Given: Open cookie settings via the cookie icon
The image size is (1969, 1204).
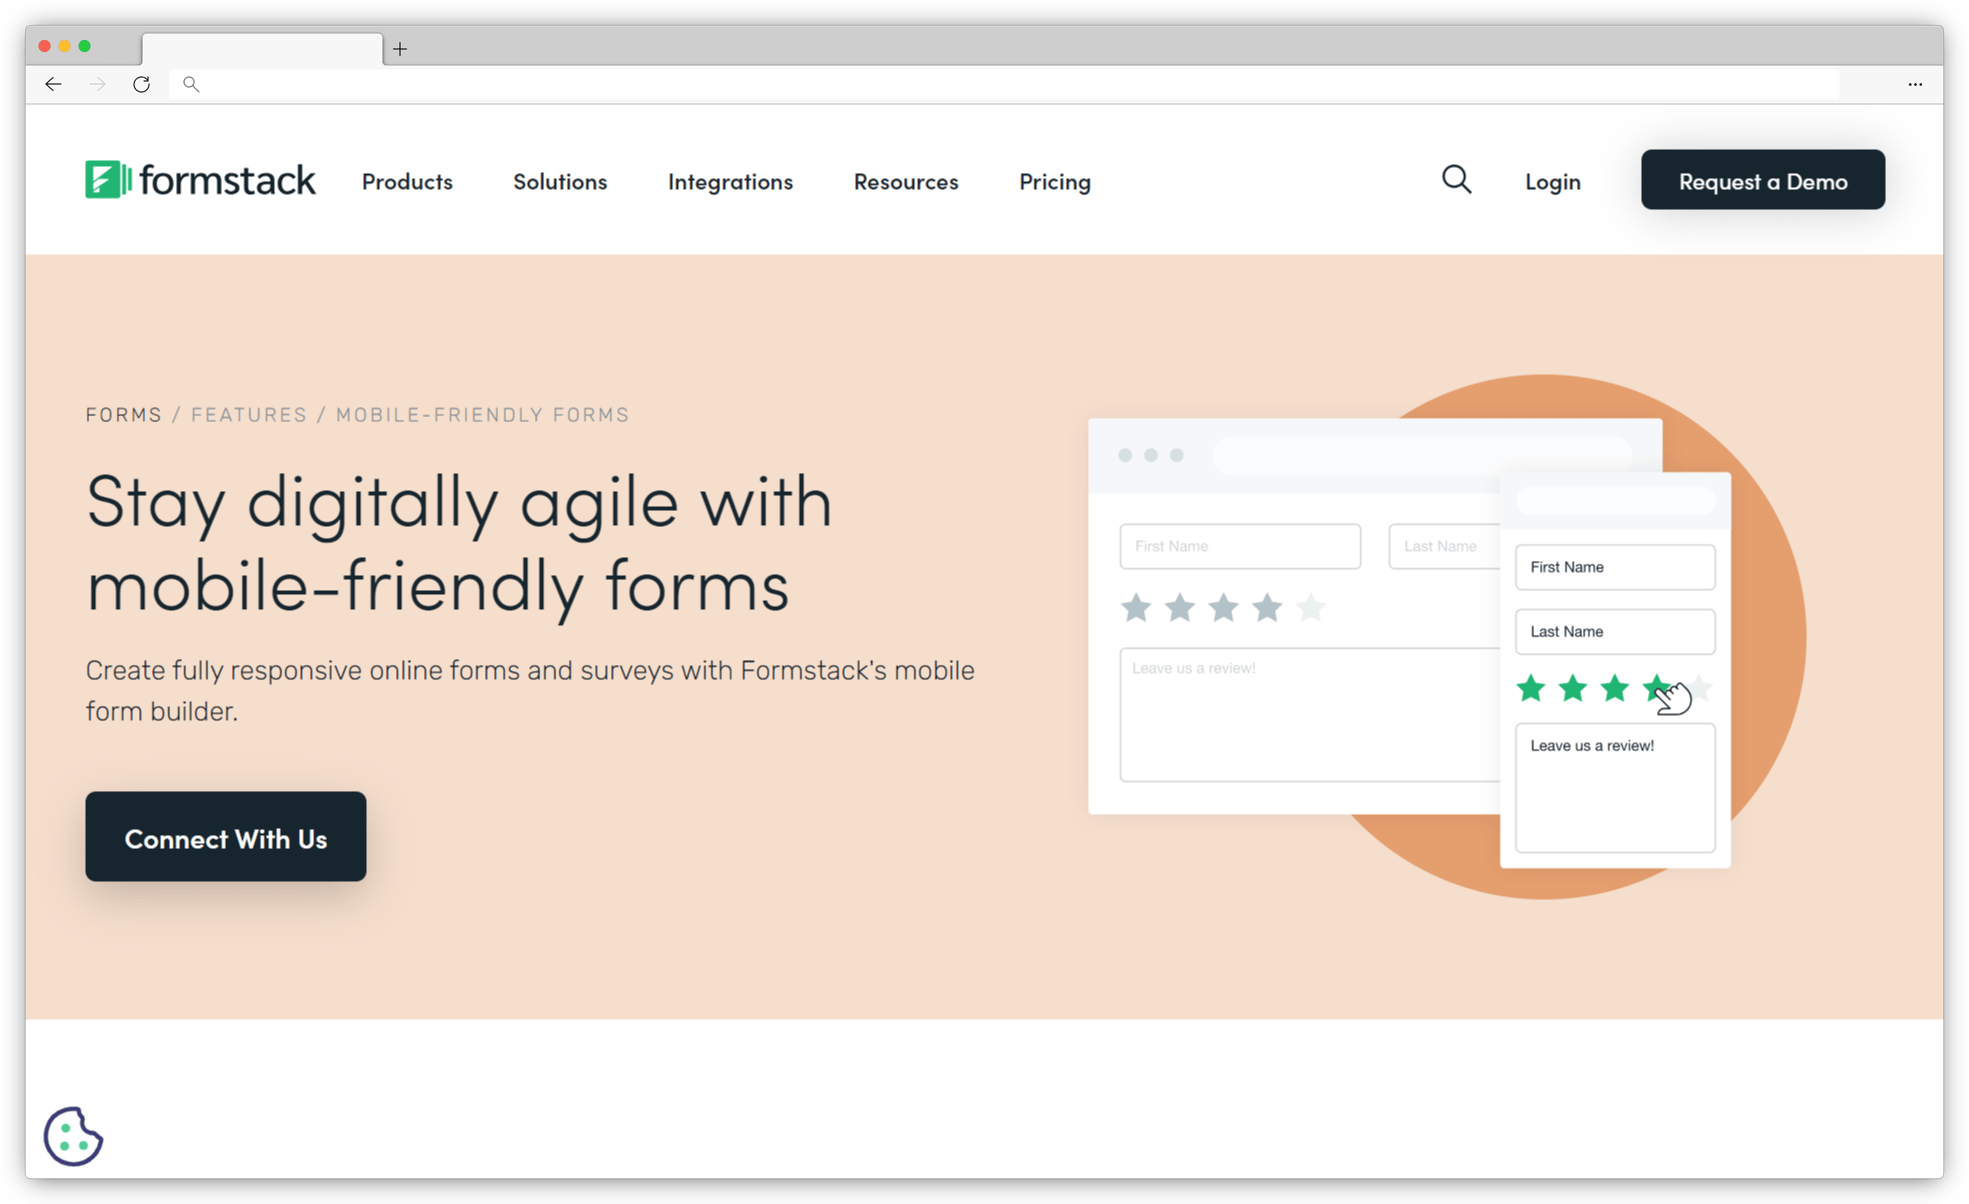Looking at the screenshot, I should (72, 1136).
